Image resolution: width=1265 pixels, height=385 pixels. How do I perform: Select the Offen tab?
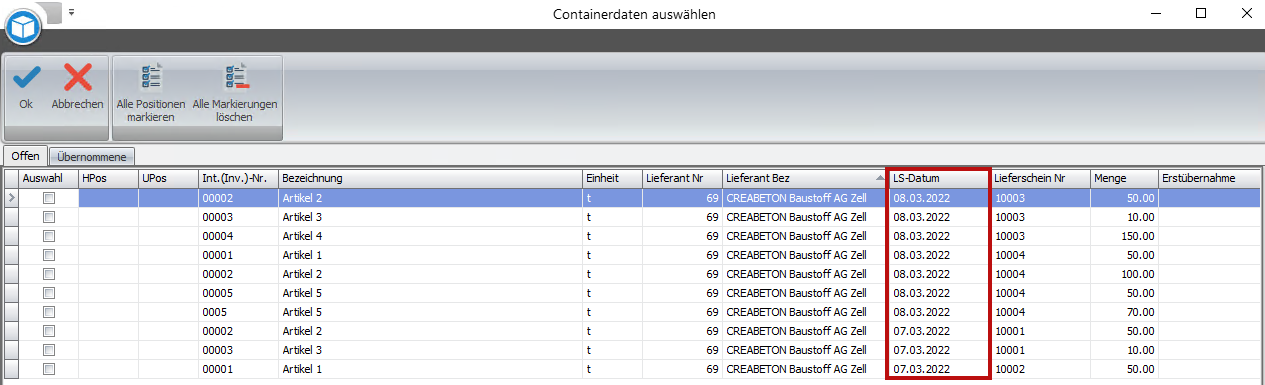[25, 156]
